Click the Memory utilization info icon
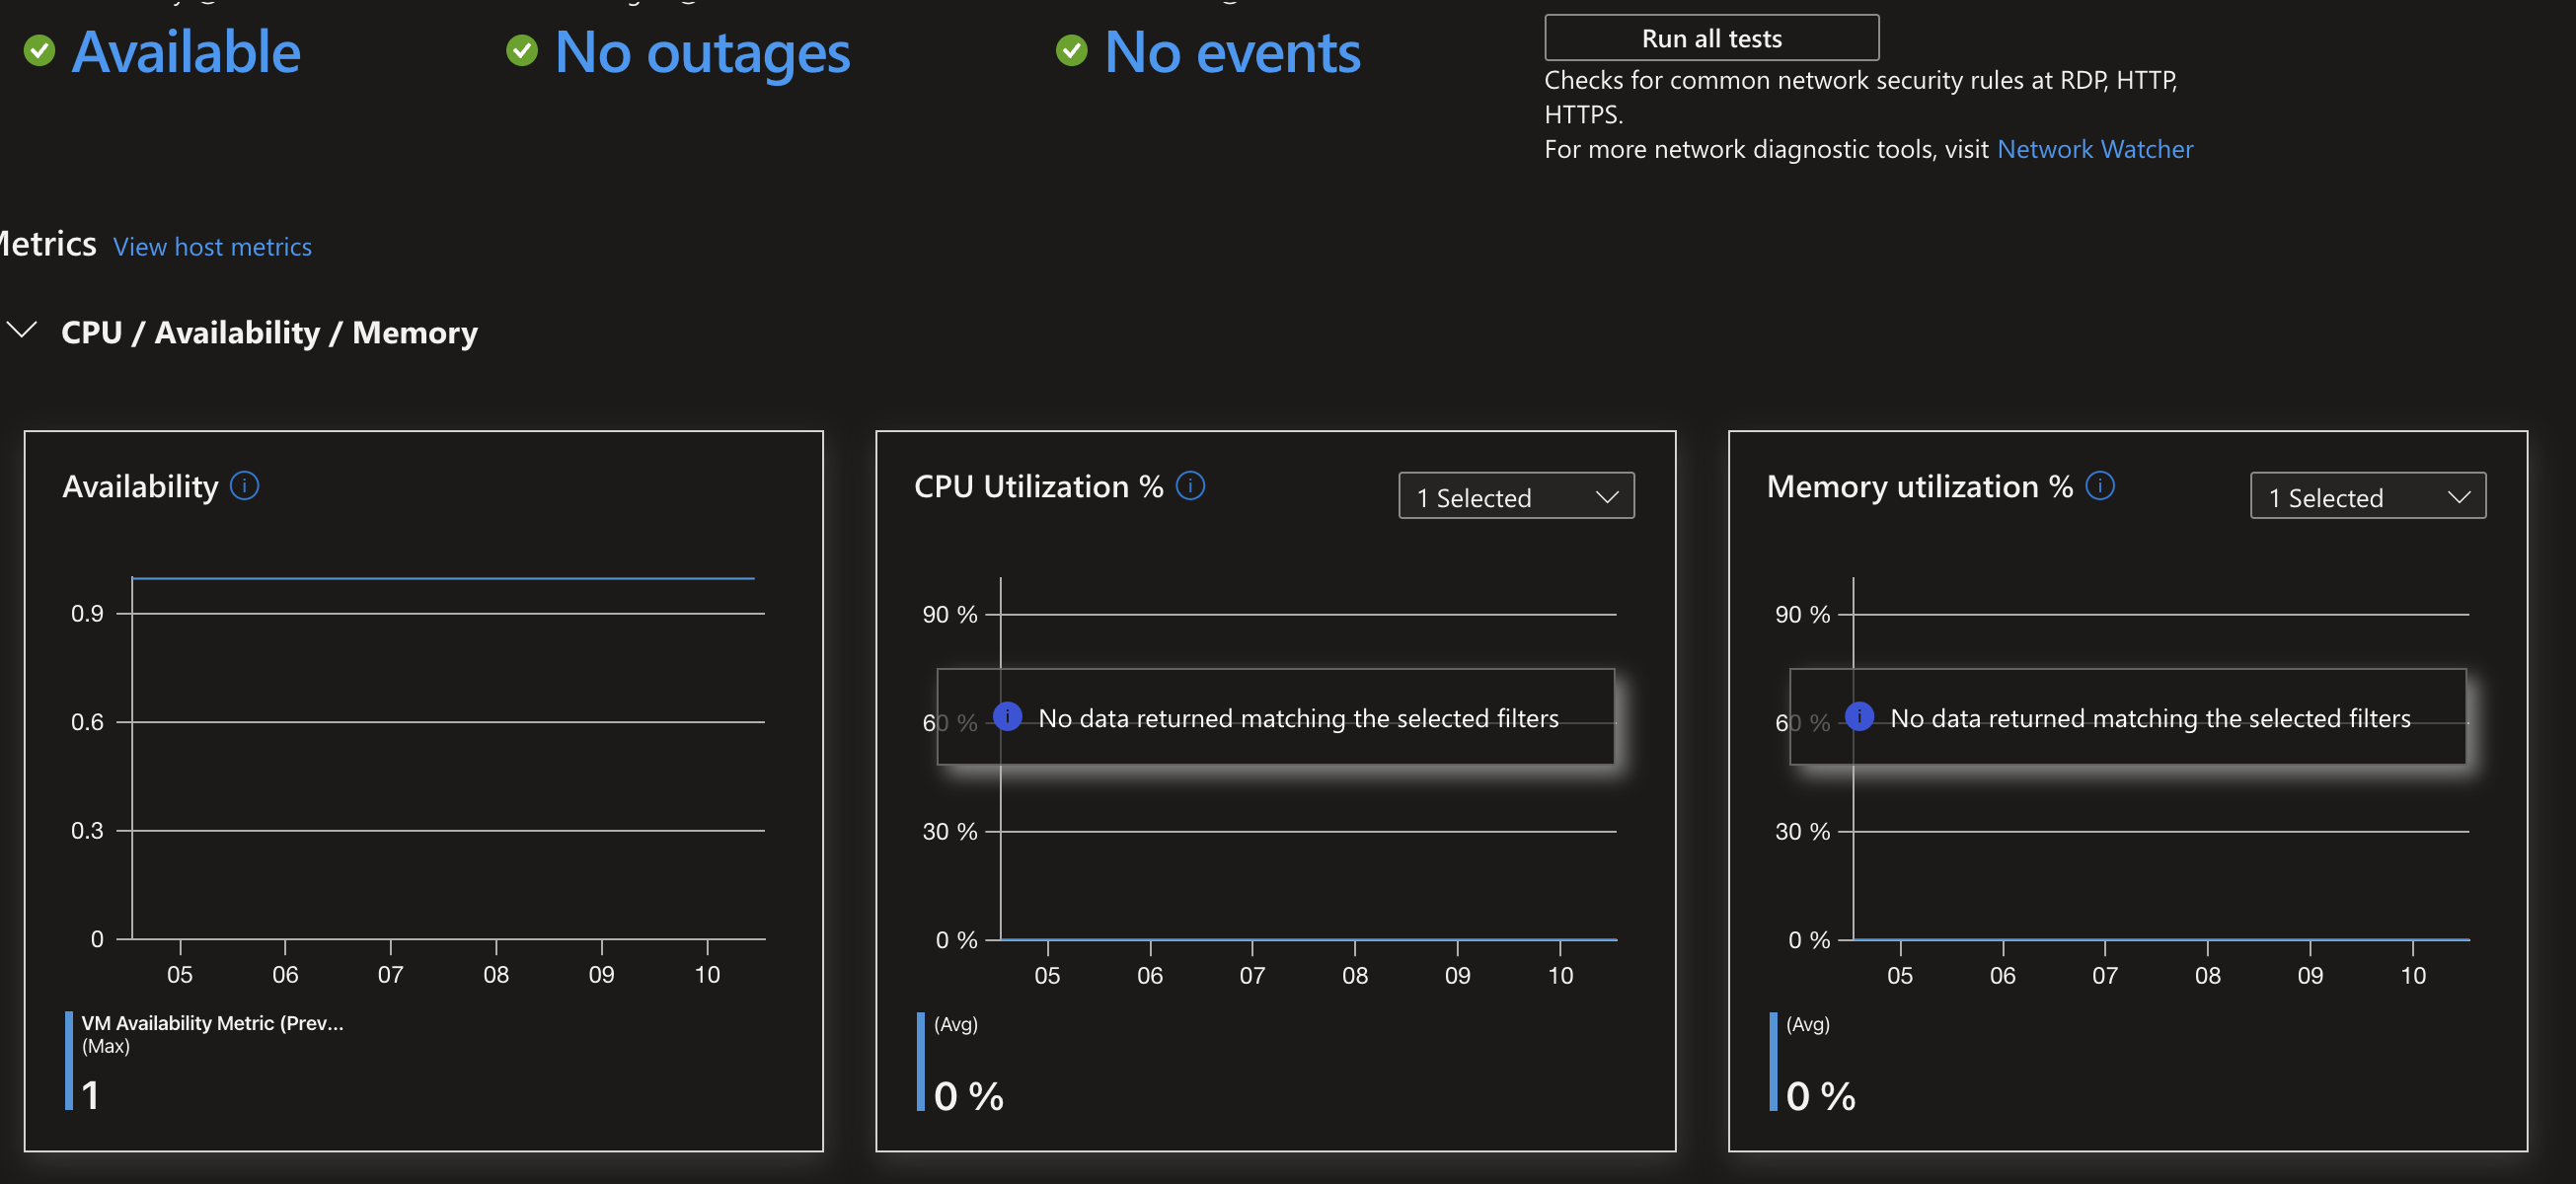 [x=2099, y=486]
